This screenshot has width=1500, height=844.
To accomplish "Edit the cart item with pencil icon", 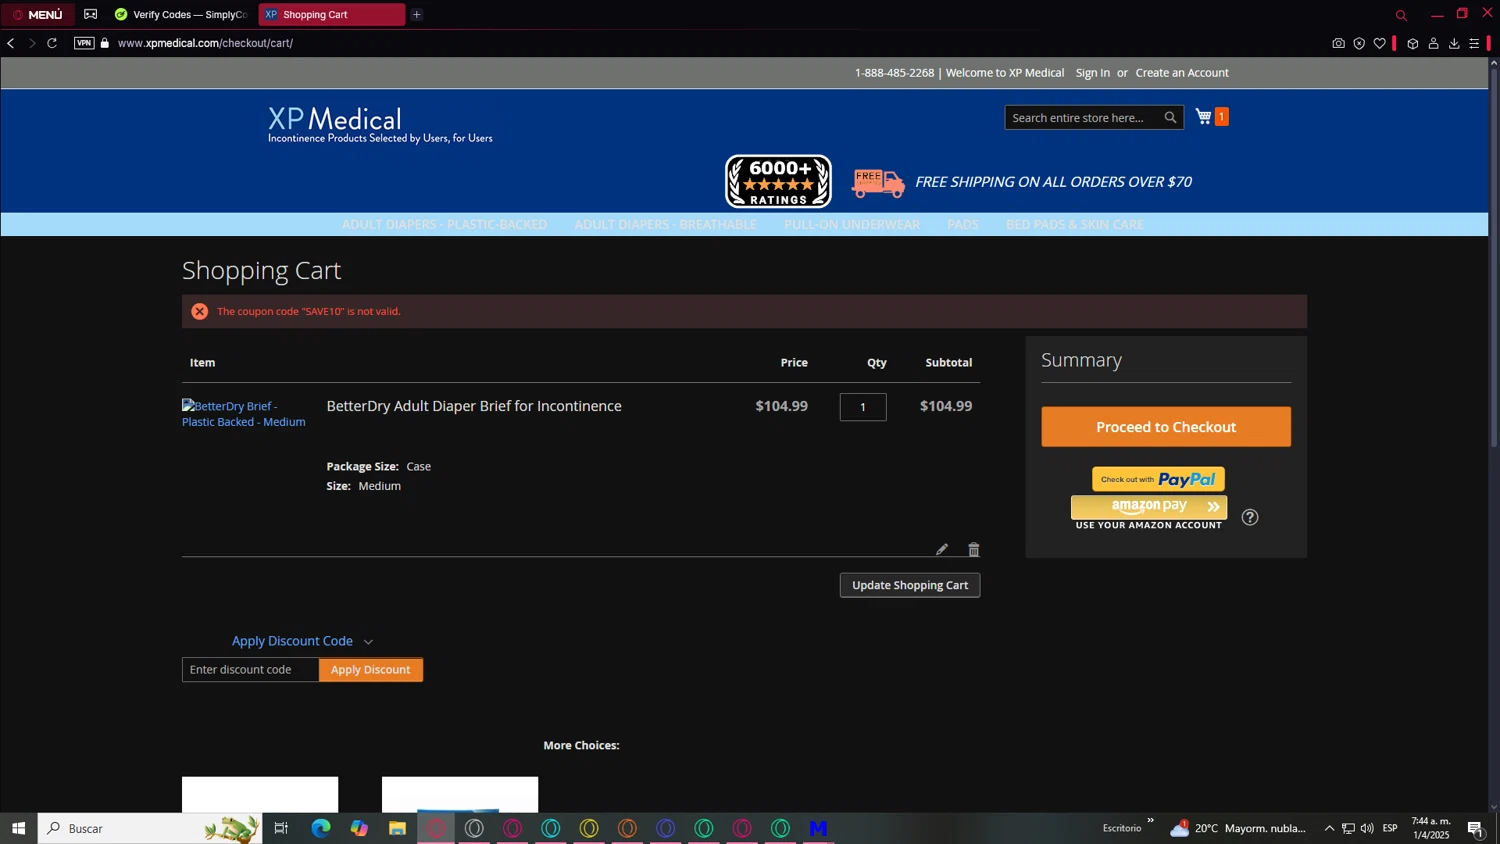I will click(942, 549).
